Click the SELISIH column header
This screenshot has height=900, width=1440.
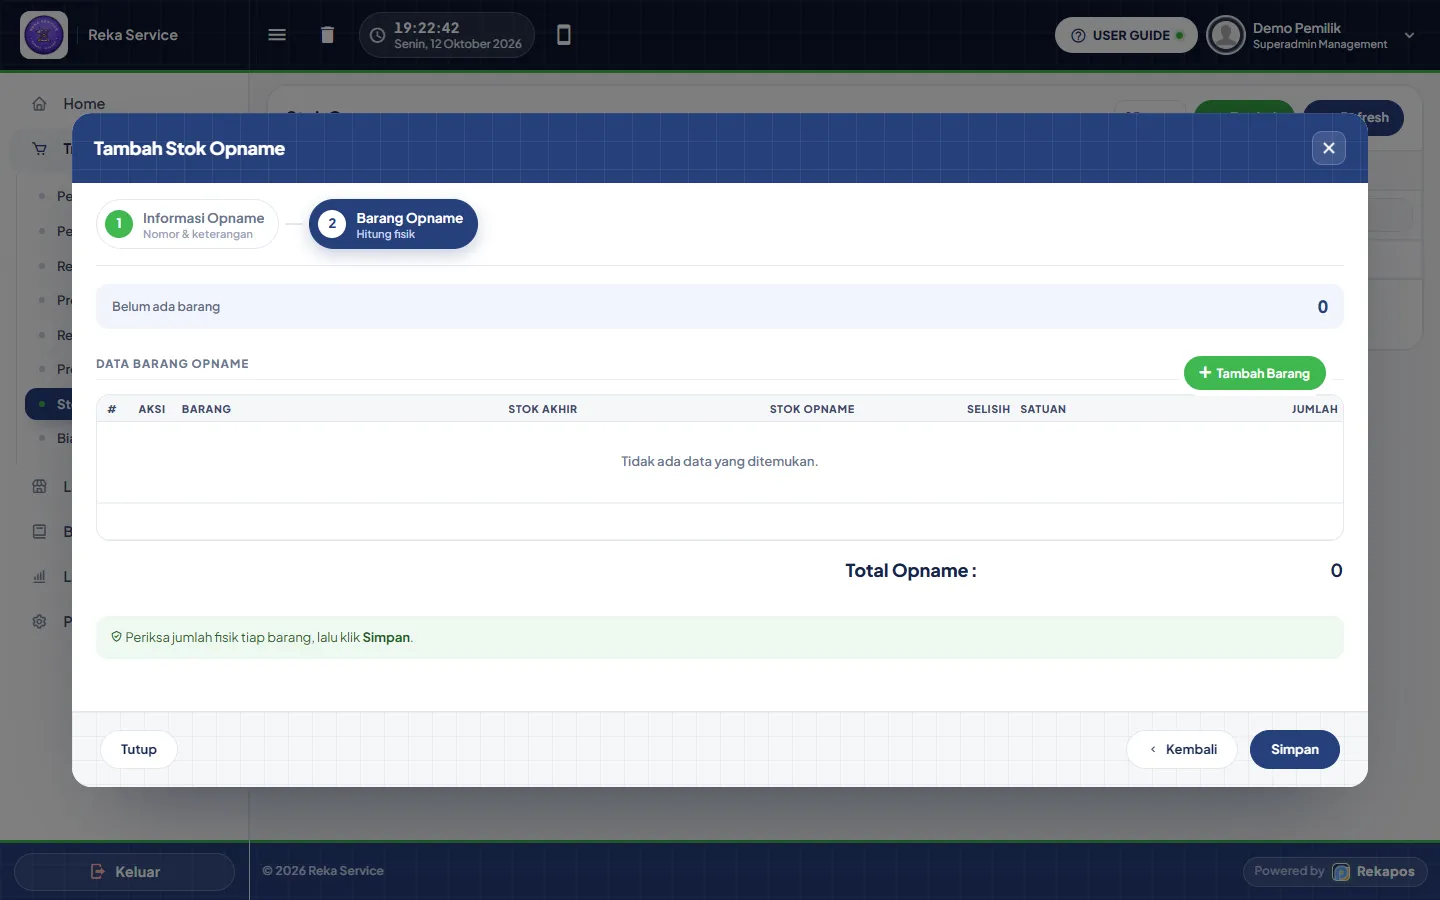coord(988,409)
